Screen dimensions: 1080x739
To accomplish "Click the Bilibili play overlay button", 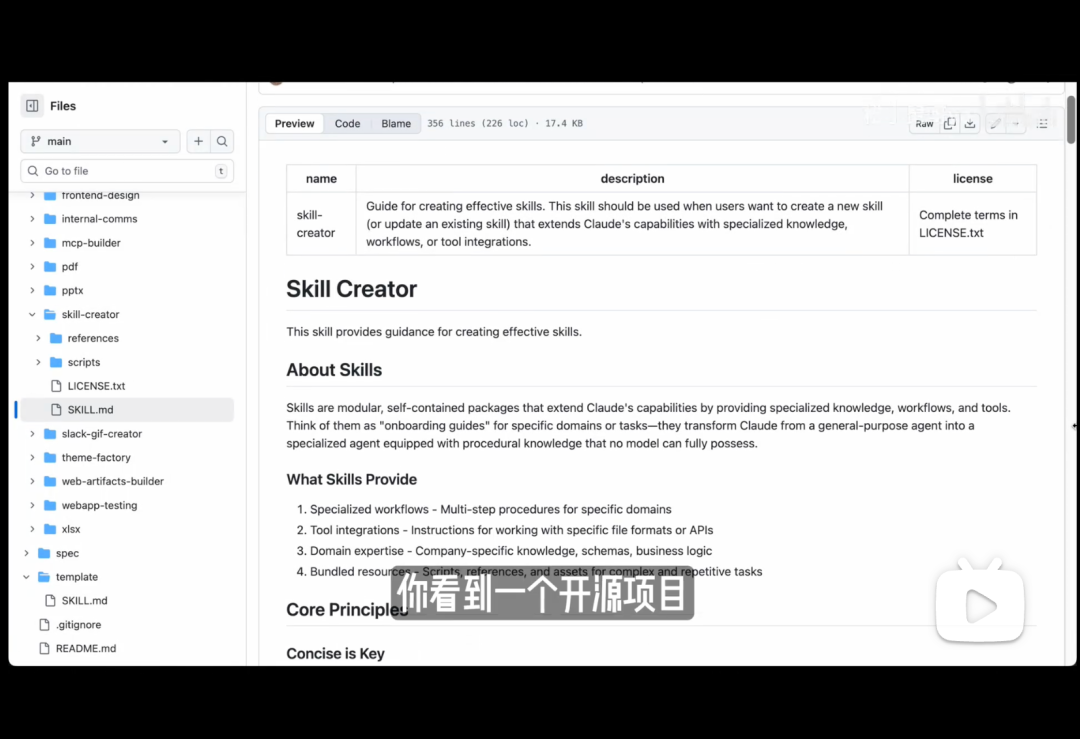I will click(979, 601).
